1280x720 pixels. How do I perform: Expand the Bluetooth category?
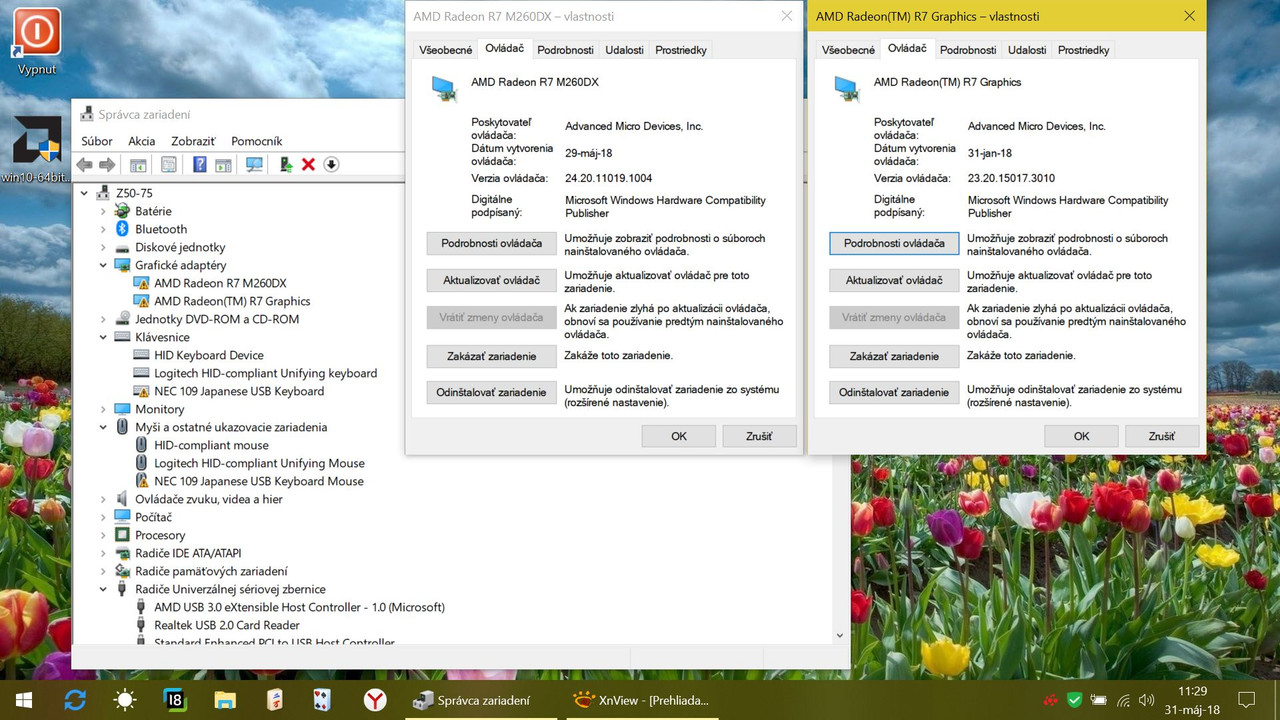tap(103, 229)
